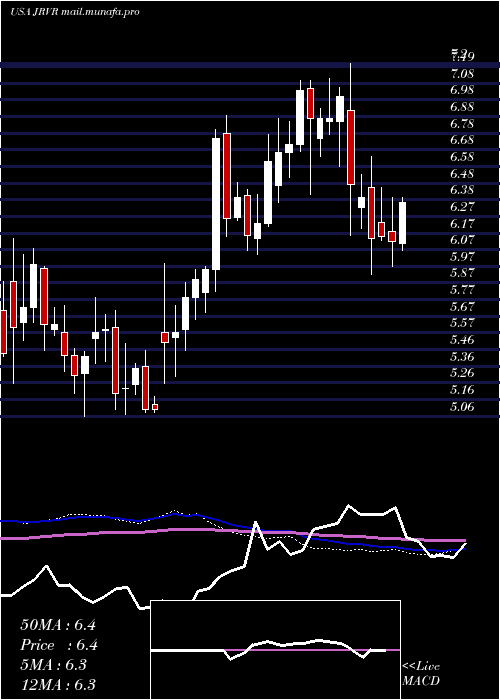Pick the 5.36 price axis label
Viewport: 500px width, 700px height.
coord(462,356)
